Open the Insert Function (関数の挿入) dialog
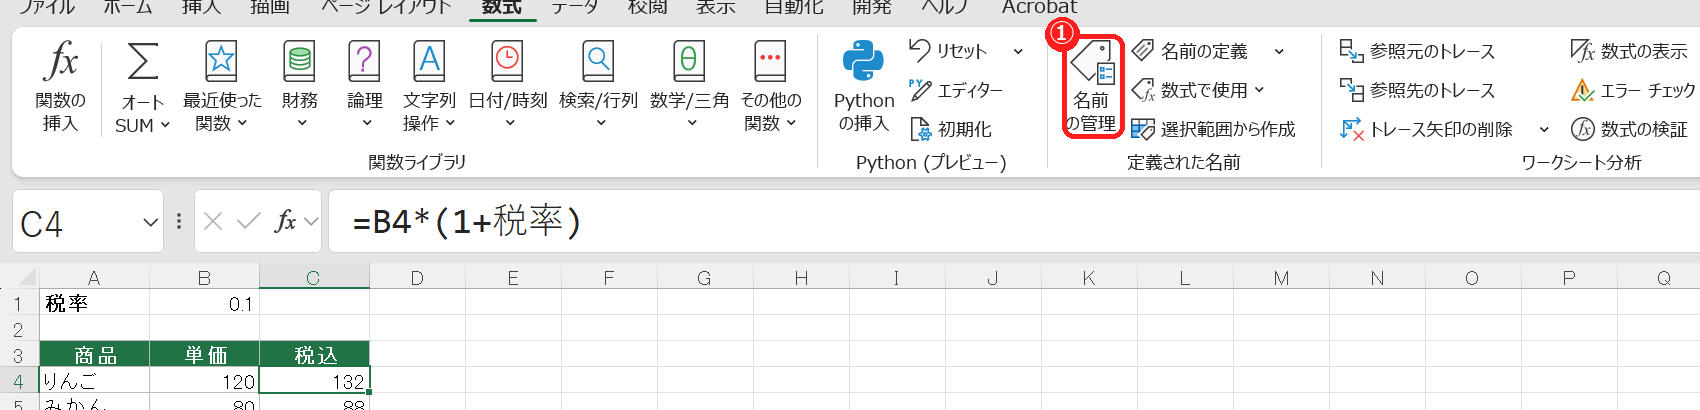1700x410 pixels. tap(60, 87)
